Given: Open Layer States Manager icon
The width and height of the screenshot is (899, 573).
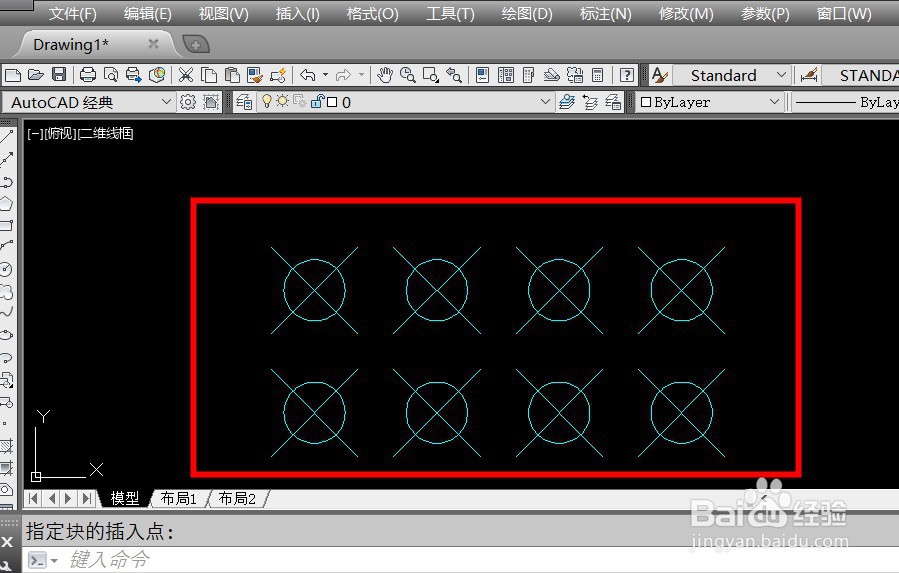Looking at the screenshot, I should point(613,102).
